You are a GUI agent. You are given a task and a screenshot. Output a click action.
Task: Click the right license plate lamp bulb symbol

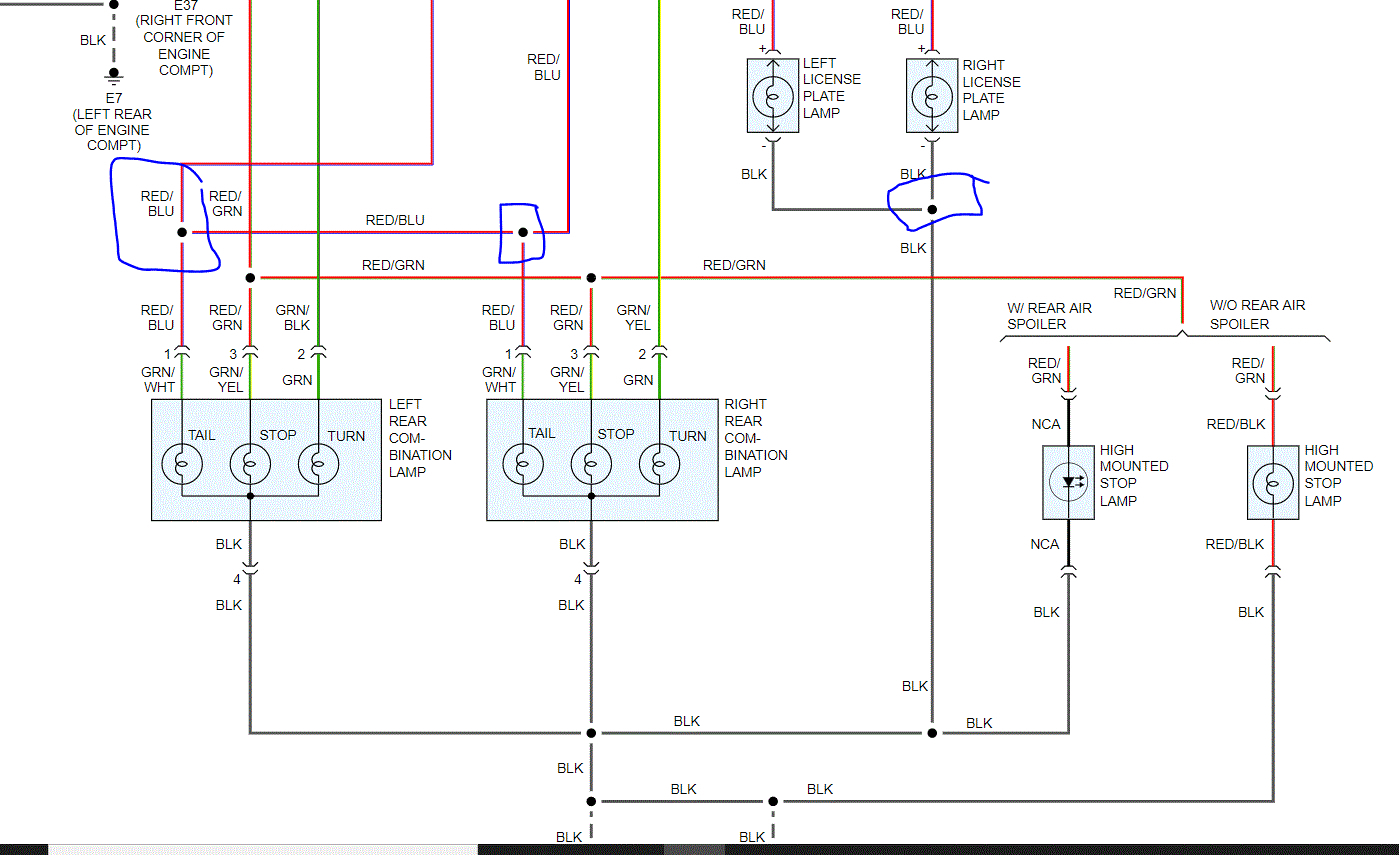pos(932,96)
